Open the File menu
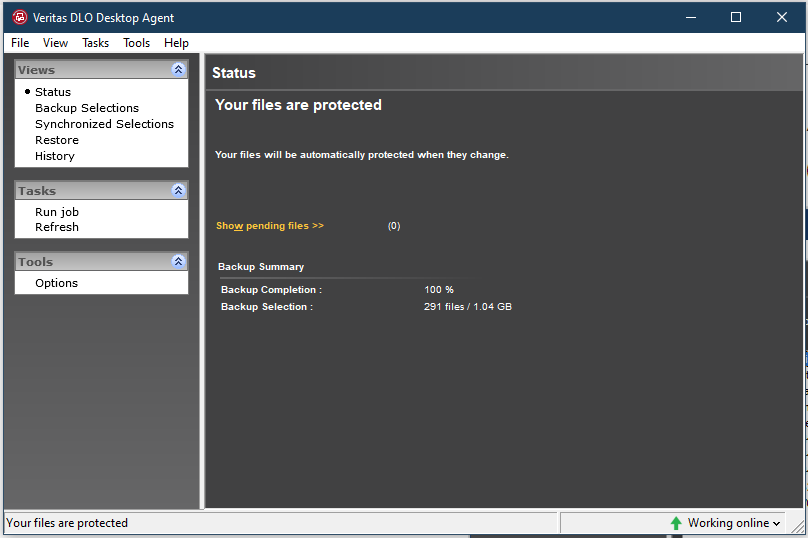Viewport: 808px width, 538px height. (20, 43)
